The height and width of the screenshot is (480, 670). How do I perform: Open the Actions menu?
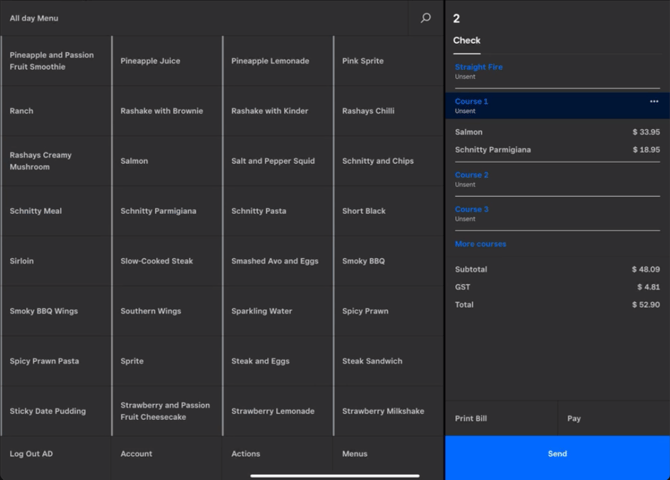[x=246, y=454]
